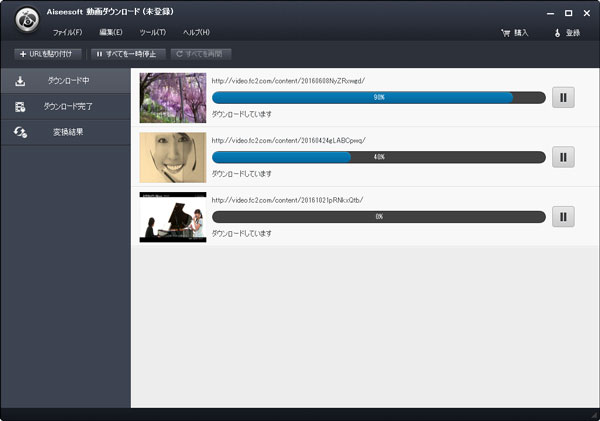This screenshot has height=421, width=600.
Task: Open the 編集(E) menu
Action: (x=110, y=33)
